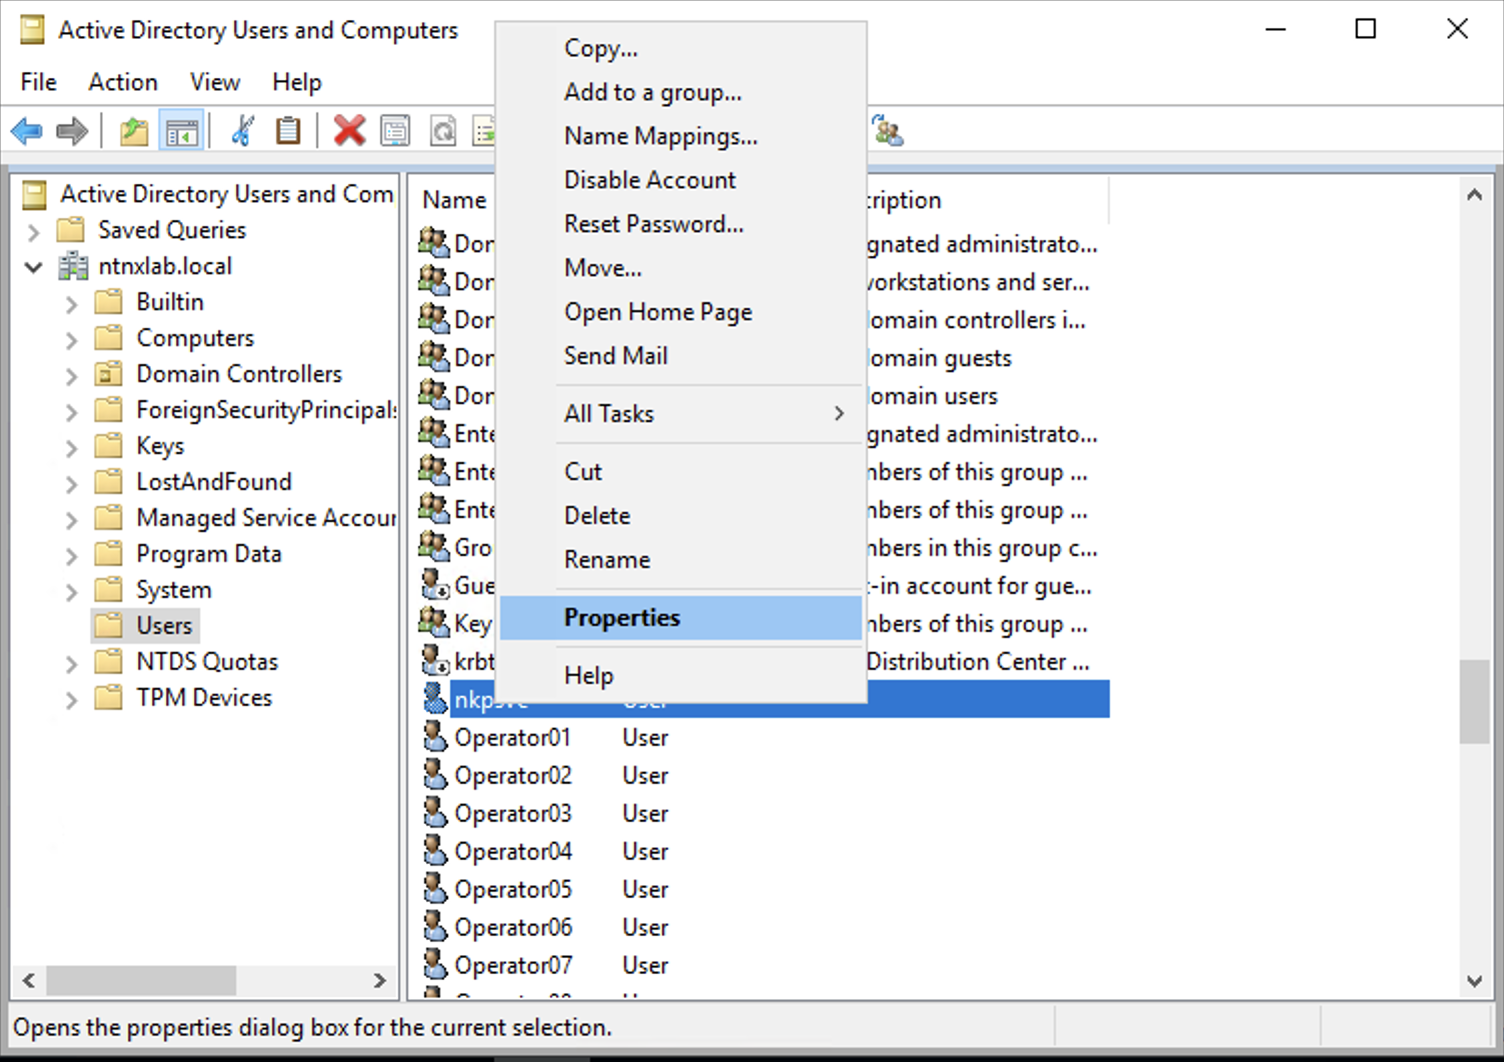Click the Paste clipboard toolbar icon

pos(288,131)
